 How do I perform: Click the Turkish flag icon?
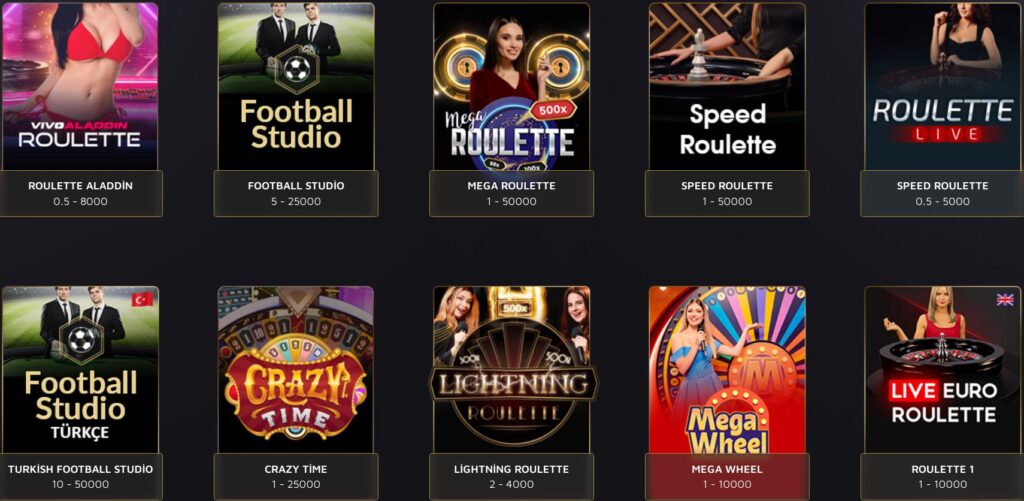(142, 299)
